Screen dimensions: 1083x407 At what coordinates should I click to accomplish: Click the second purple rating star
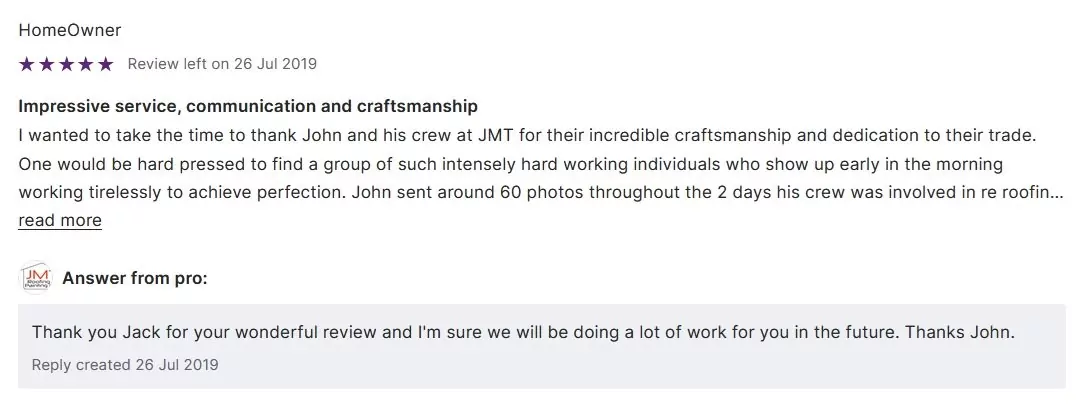coord(46,64)
